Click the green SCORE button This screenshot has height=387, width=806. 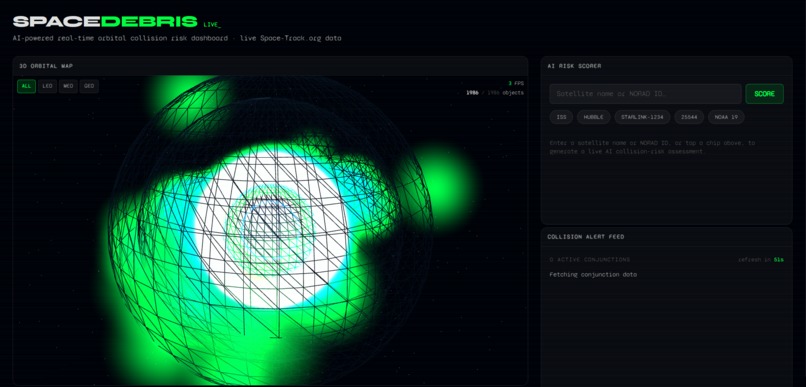tap(764, 94)
